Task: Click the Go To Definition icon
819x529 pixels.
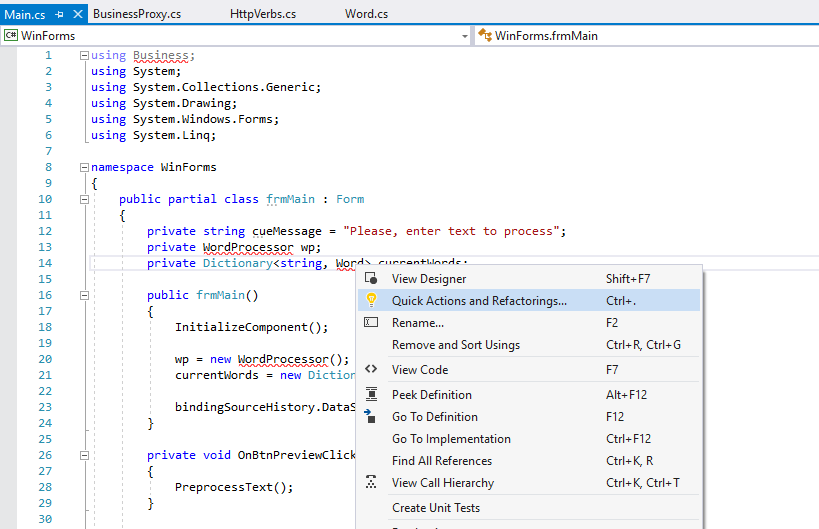Action: [370, 416]
